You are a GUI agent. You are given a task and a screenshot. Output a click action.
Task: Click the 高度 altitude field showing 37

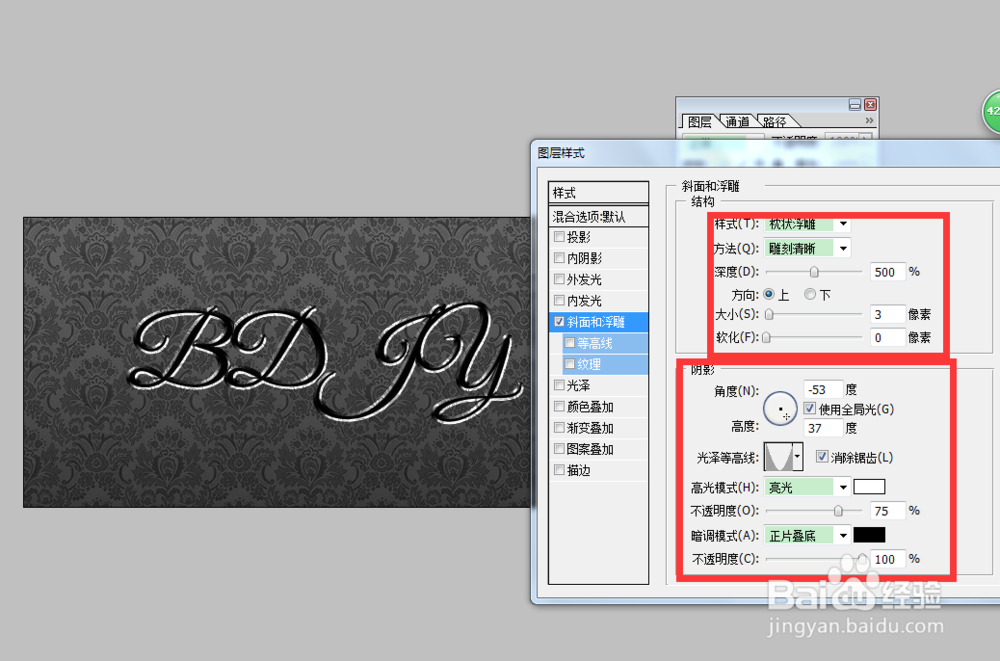coord(823,428)
